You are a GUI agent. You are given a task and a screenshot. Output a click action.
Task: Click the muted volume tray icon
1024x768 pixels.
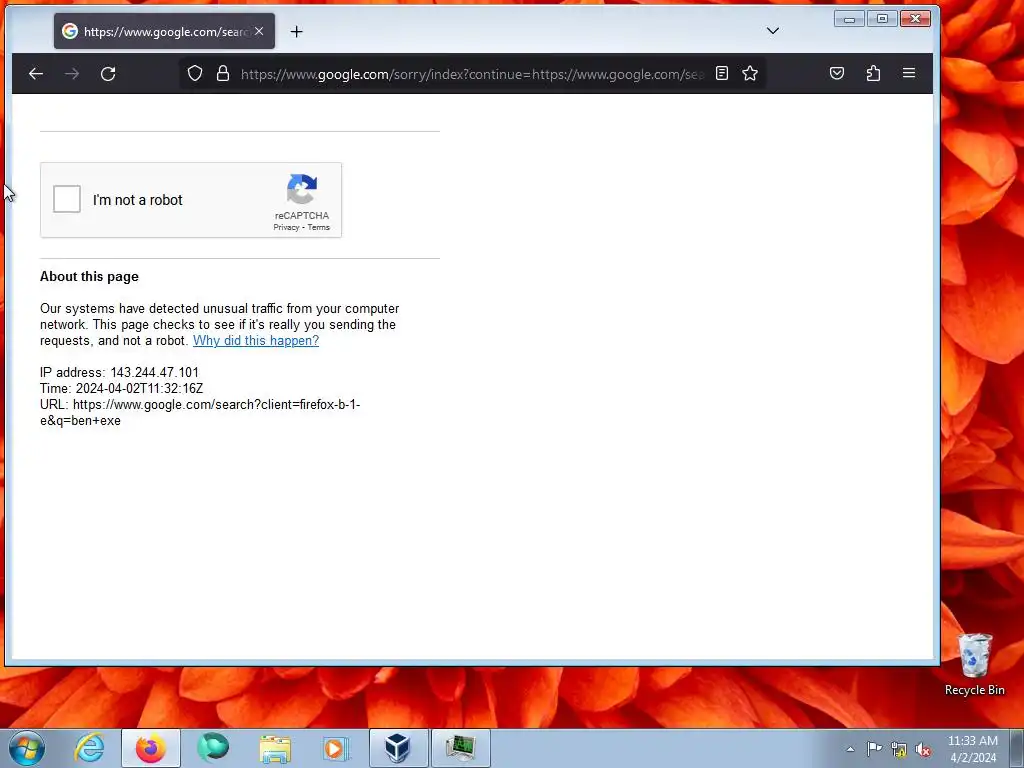(923, 749)
